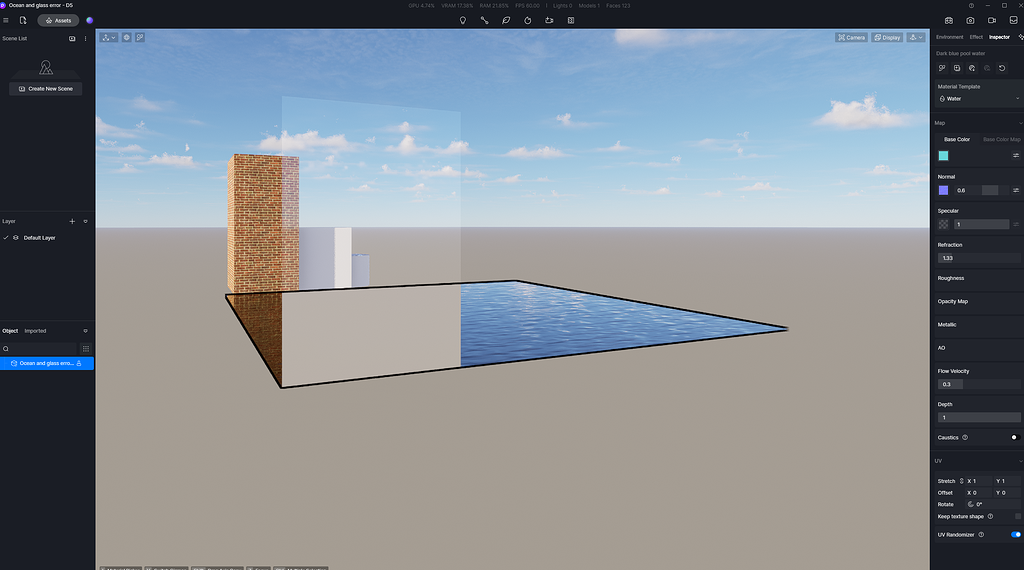Select the Ocean and glass error object
This screenshot has width=1024, height=570.
[47, 363]
